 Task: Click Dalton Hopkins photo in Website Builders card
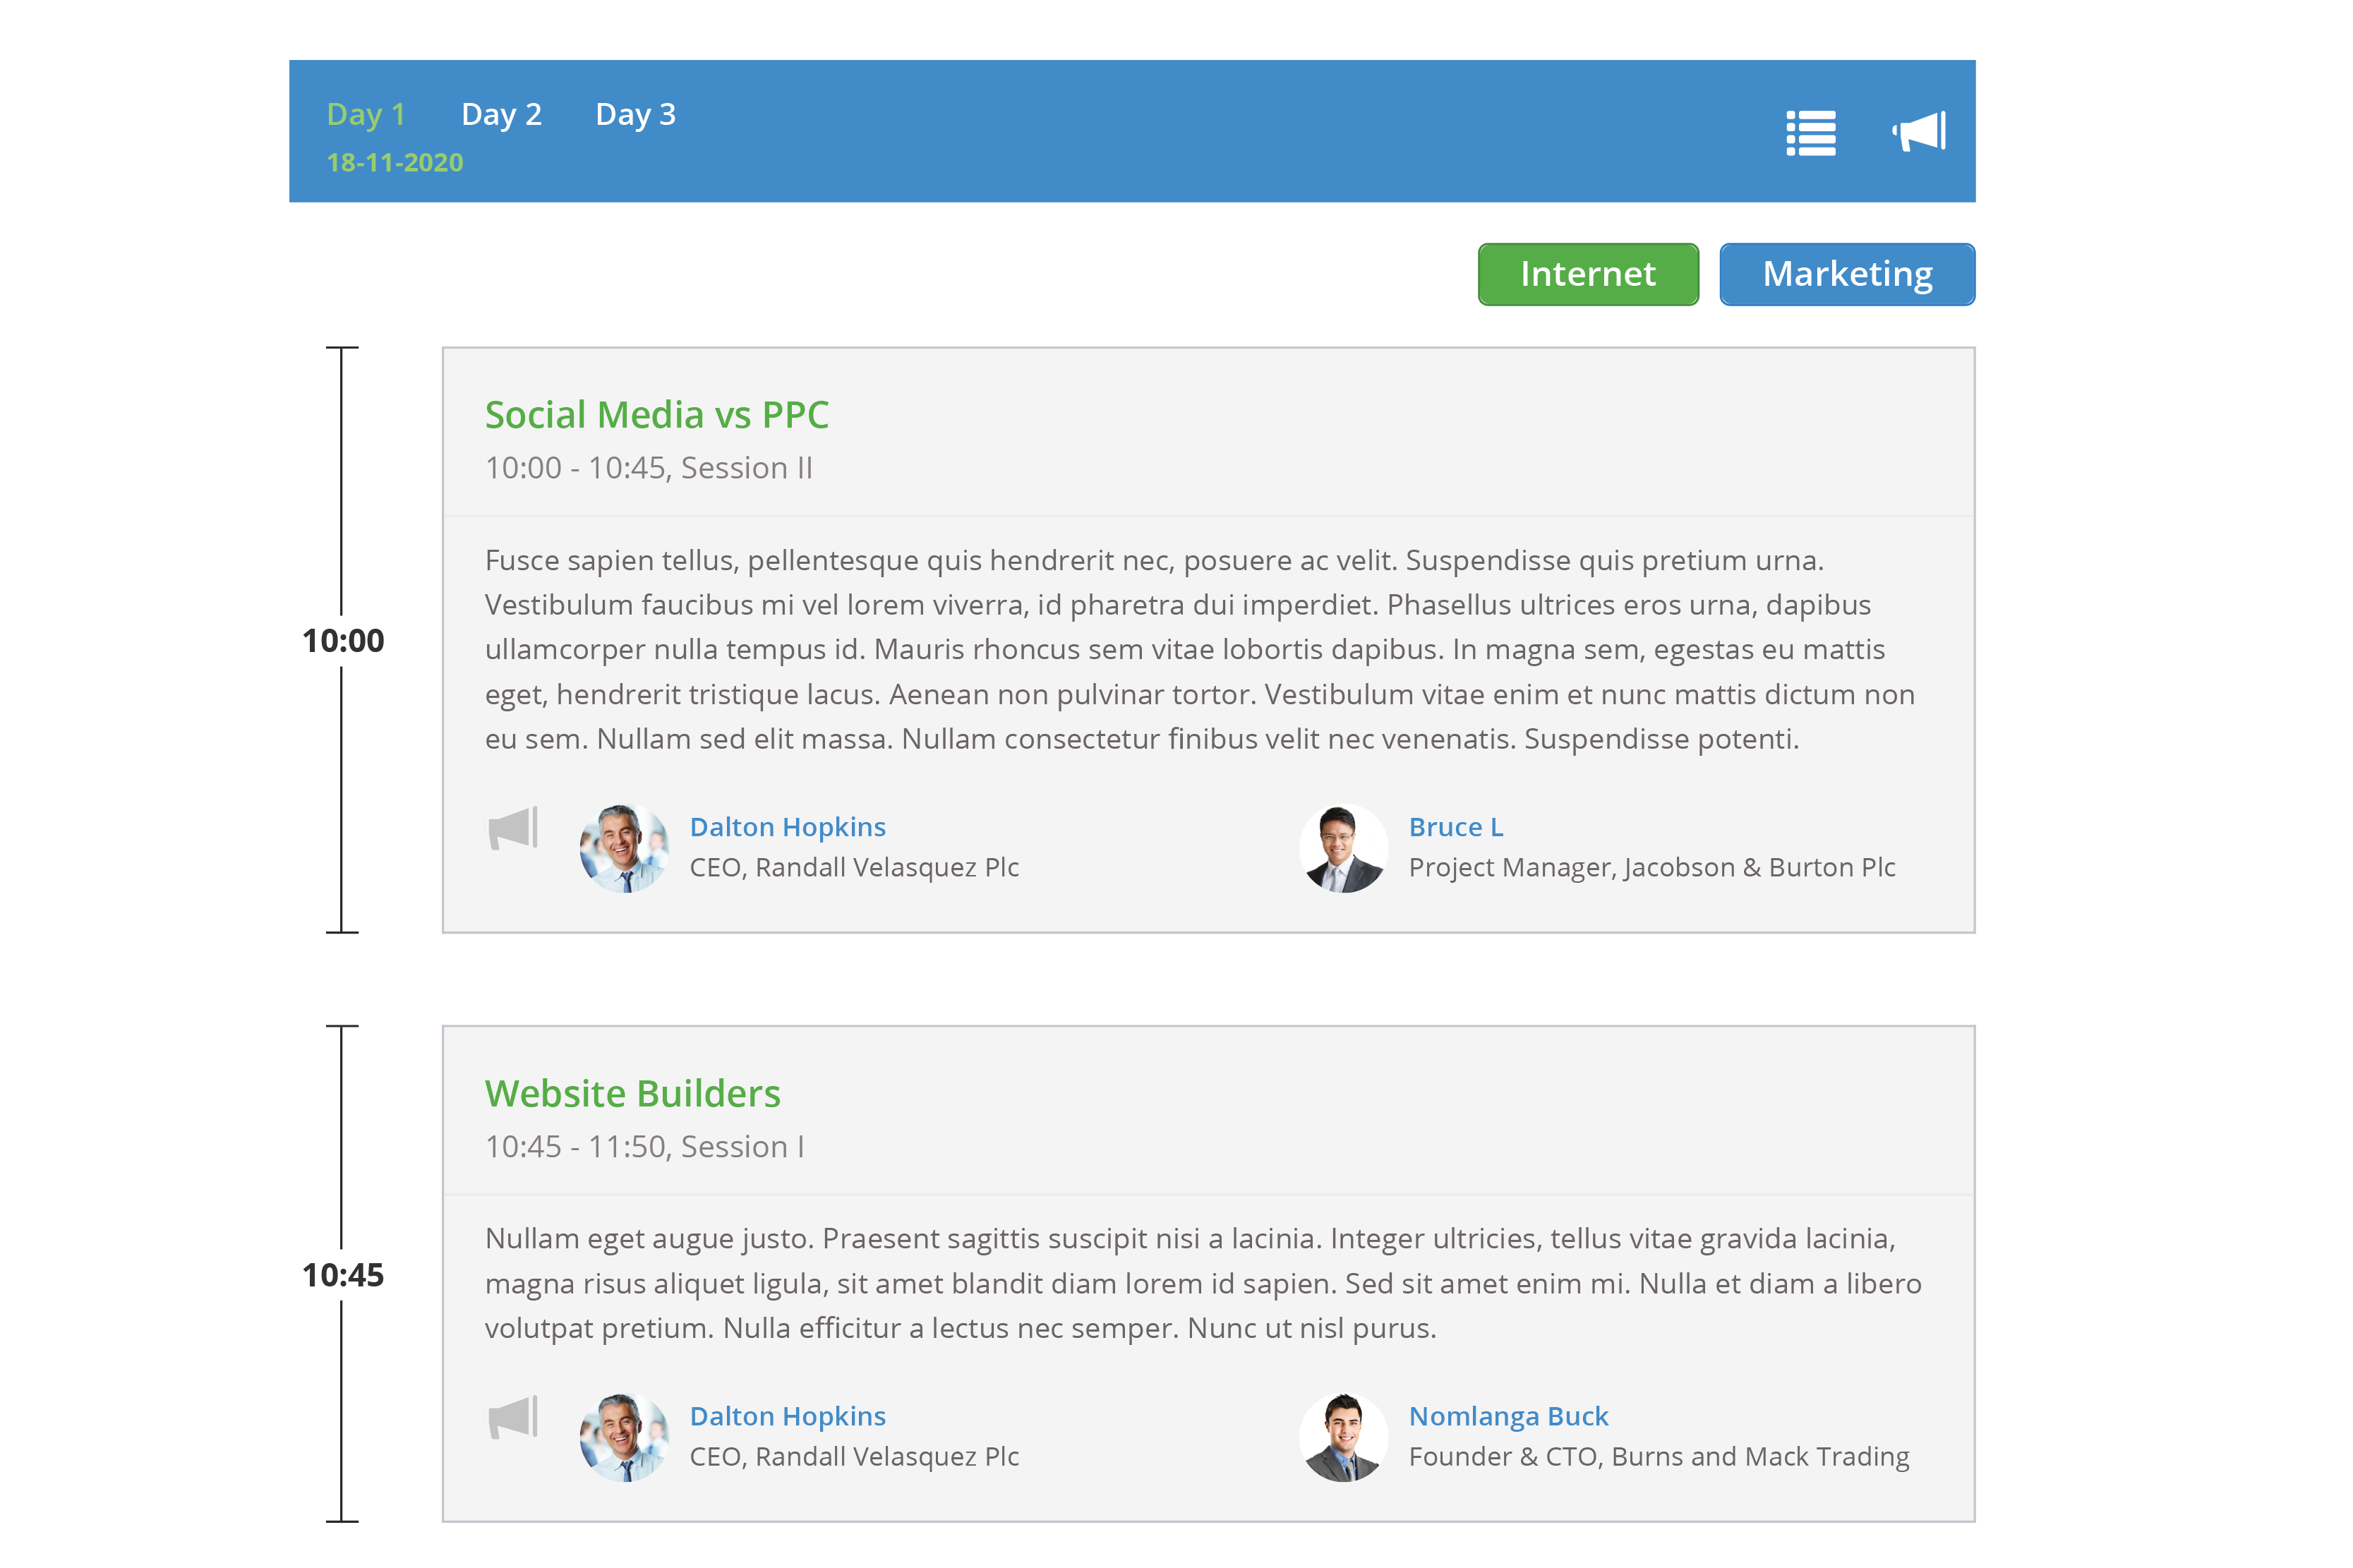(624, 1437)
